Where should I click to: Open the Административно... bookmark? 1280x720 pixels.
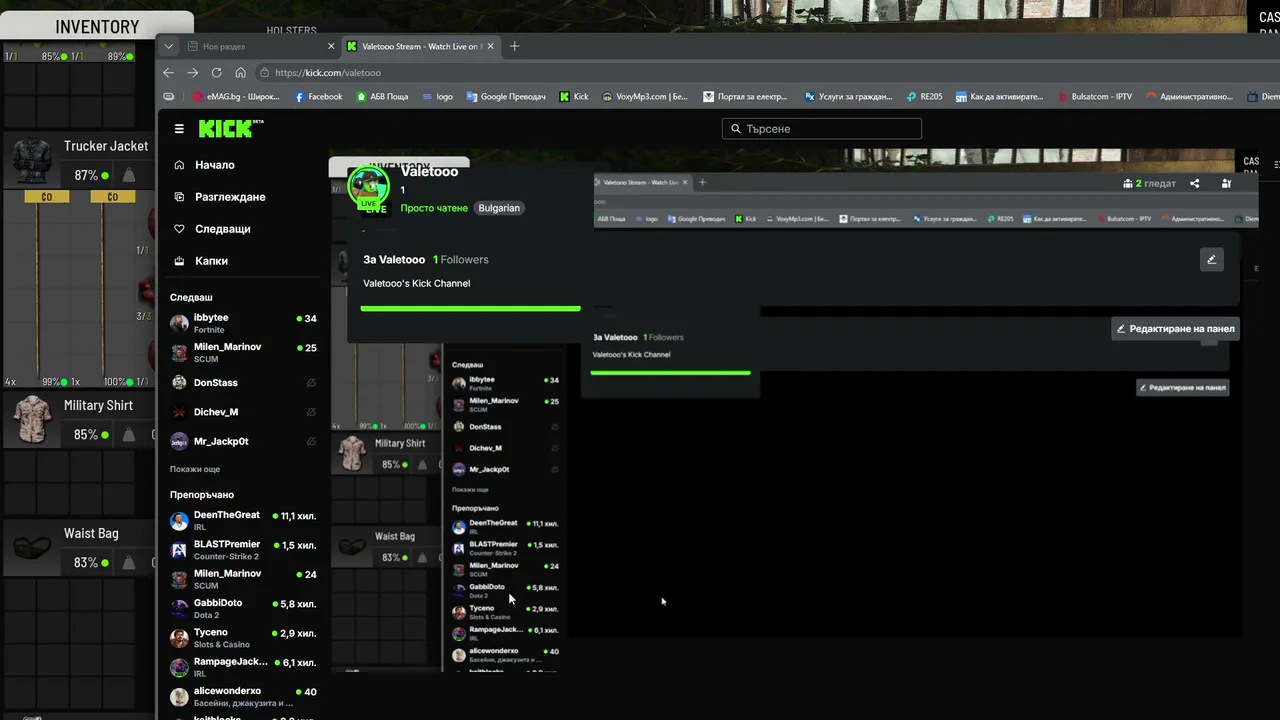coord(1189,97)
